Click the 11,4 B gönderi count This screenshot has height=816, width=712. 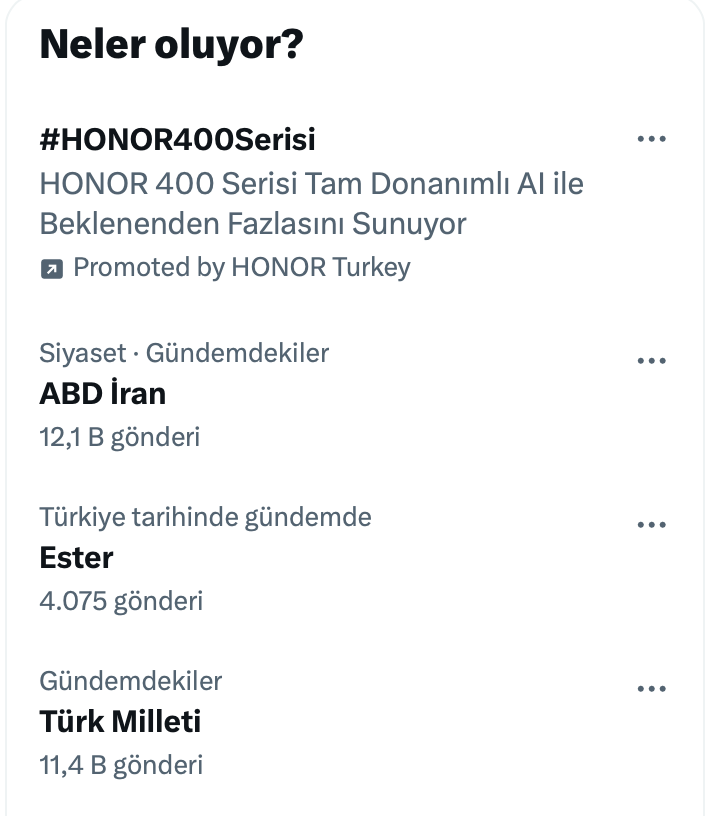point(119,765)
